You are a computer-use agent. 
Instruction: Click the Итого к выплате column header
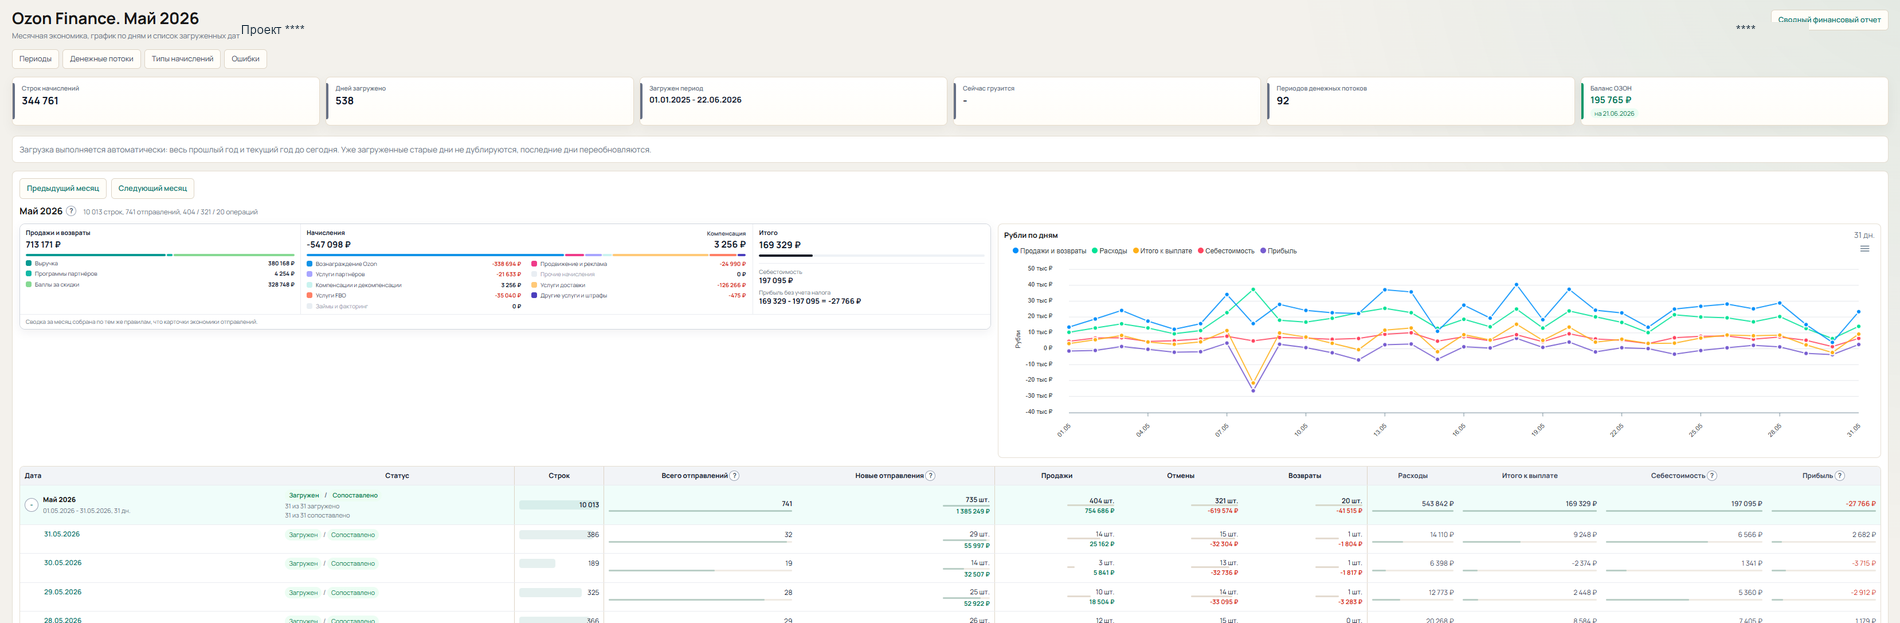(1529, 476)
